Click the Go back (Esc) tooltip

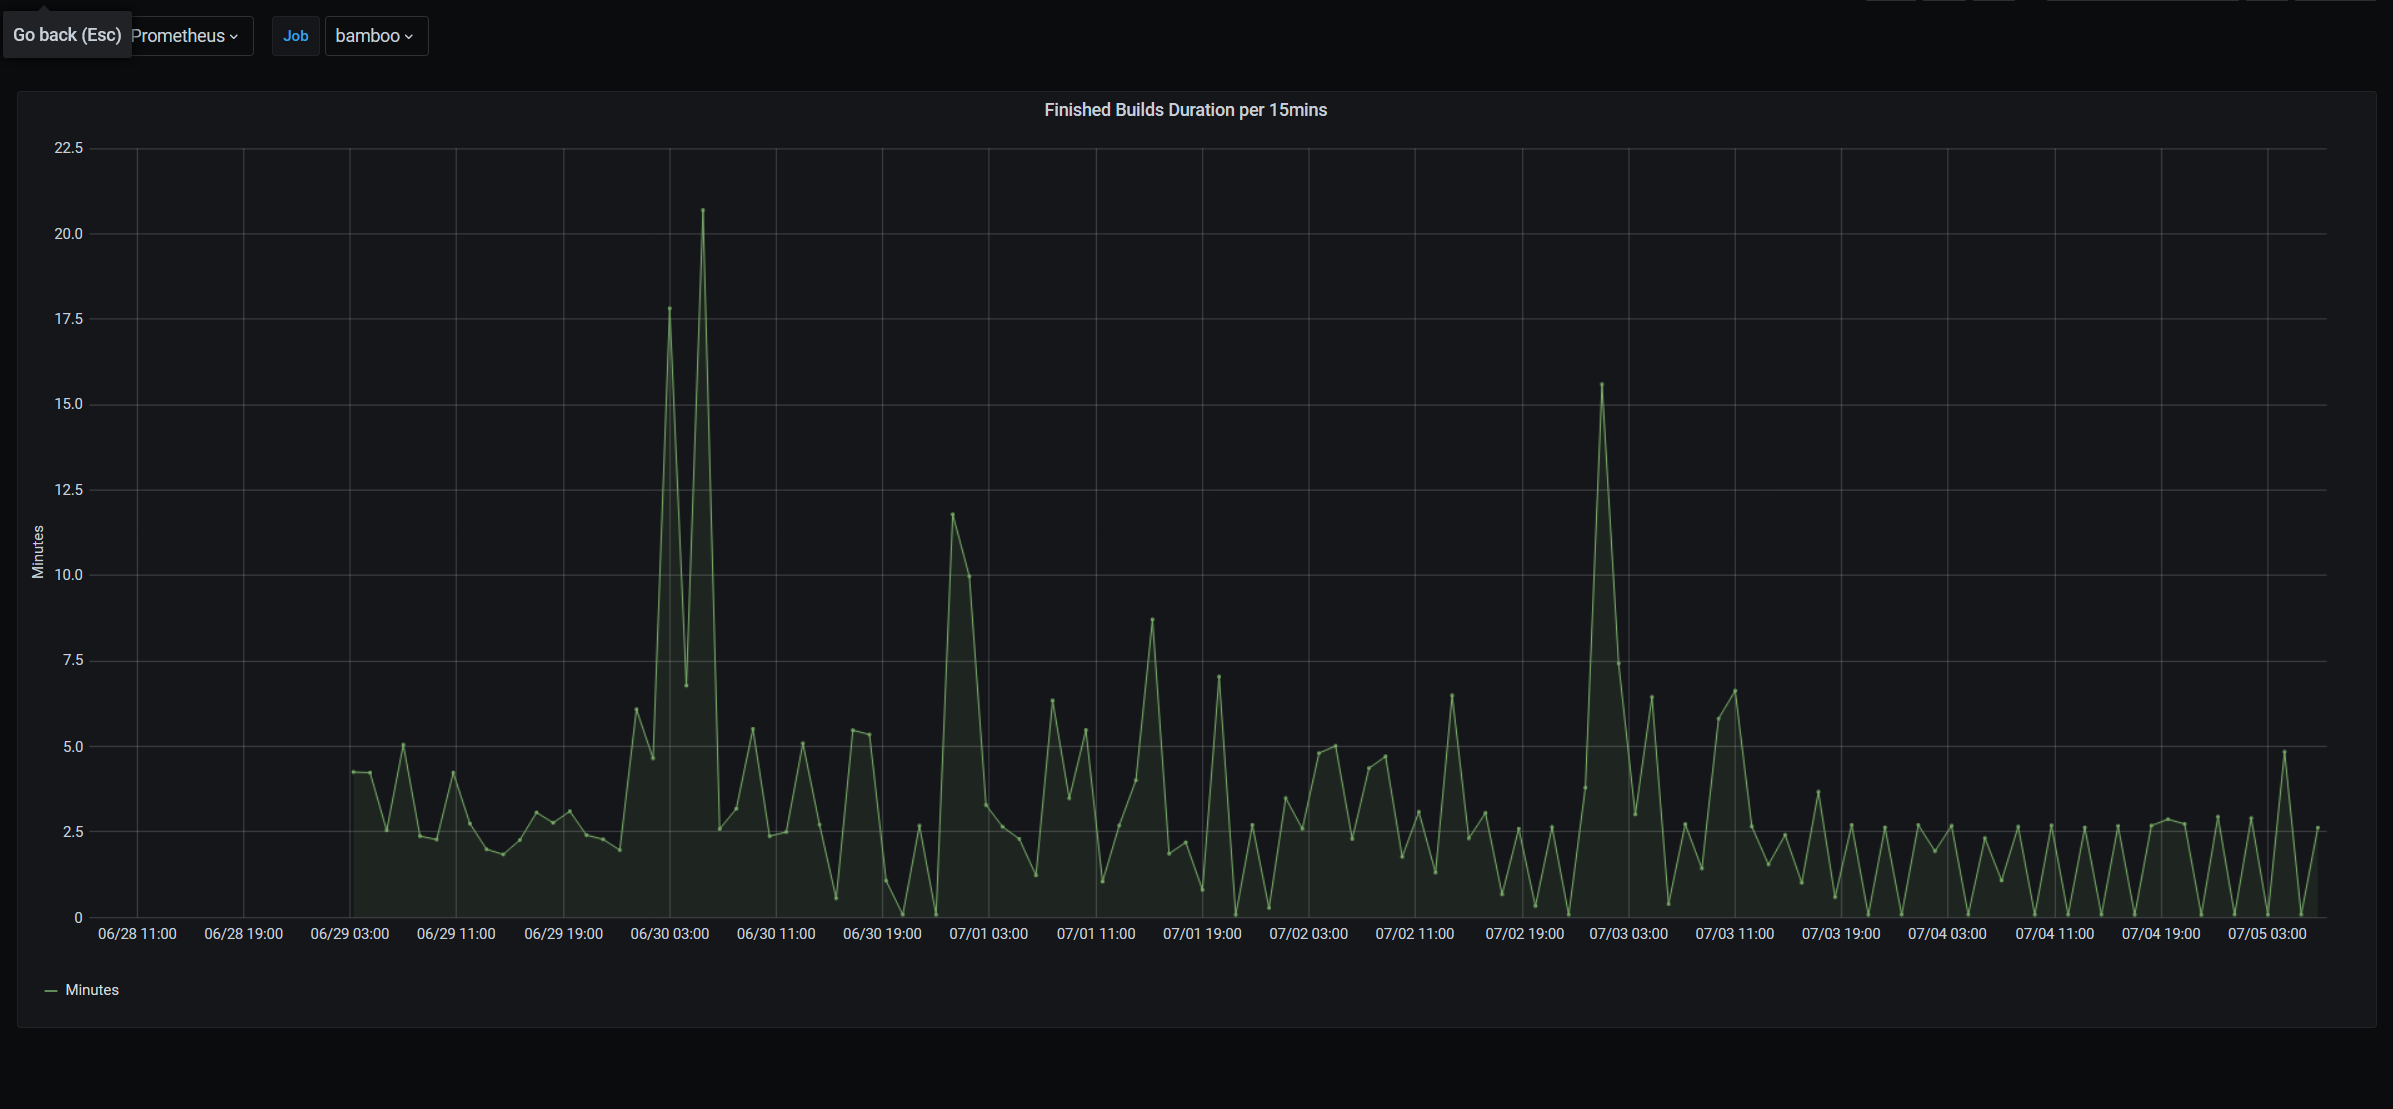click(x=67, y=35)
